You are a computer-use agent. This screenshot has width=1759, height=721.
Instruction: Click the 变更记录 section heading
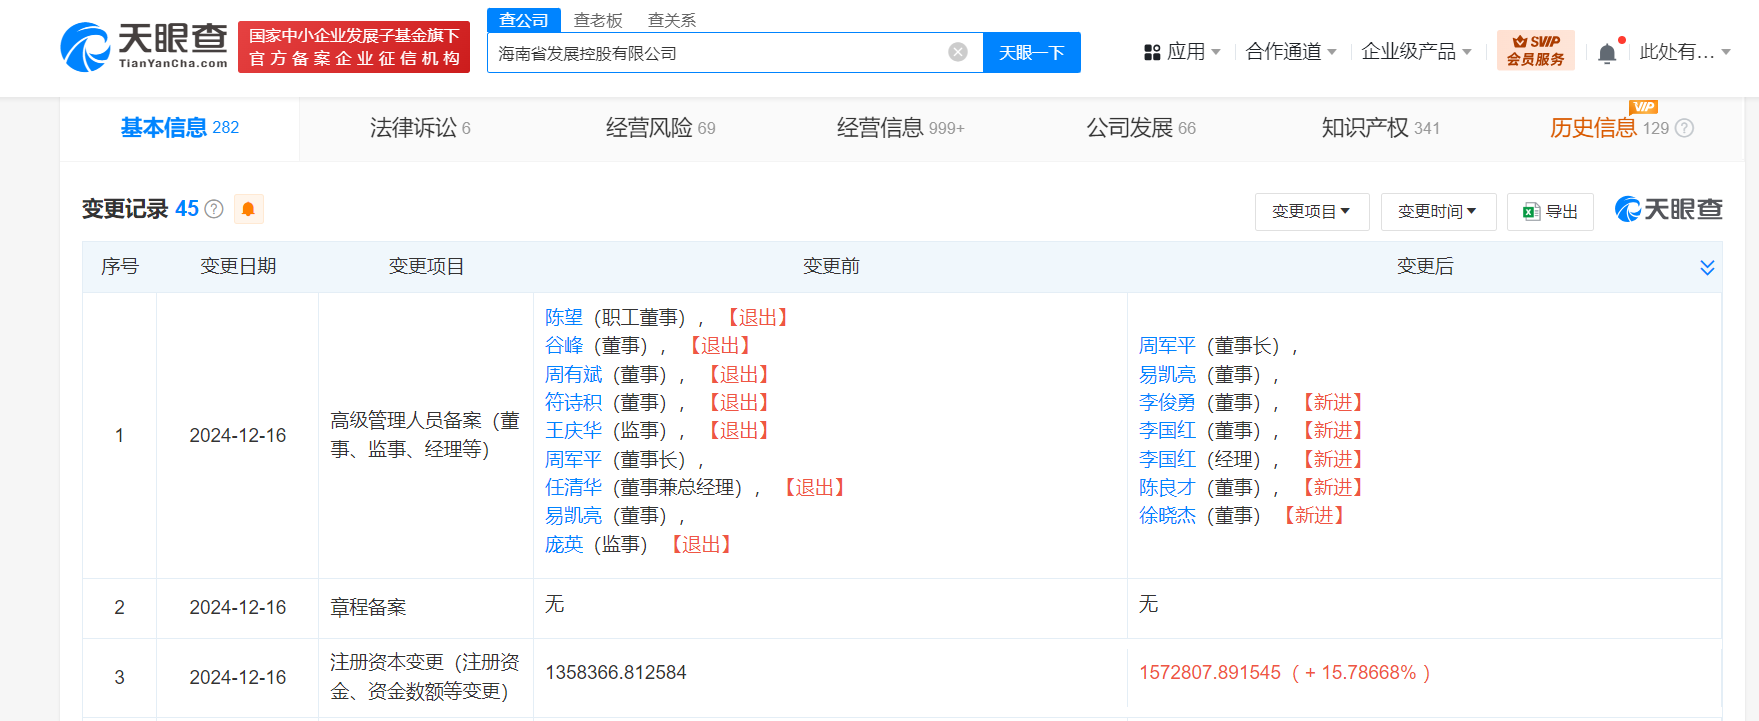coord(125,208)
